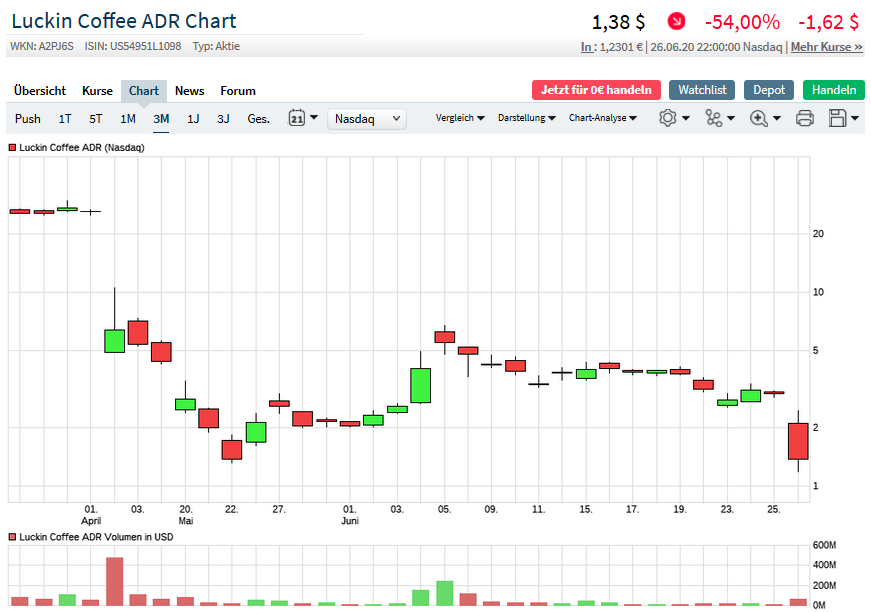The height and width of the screenshot is (612, 871).
Task: Select the 1T time range
Action: point(65,119)
